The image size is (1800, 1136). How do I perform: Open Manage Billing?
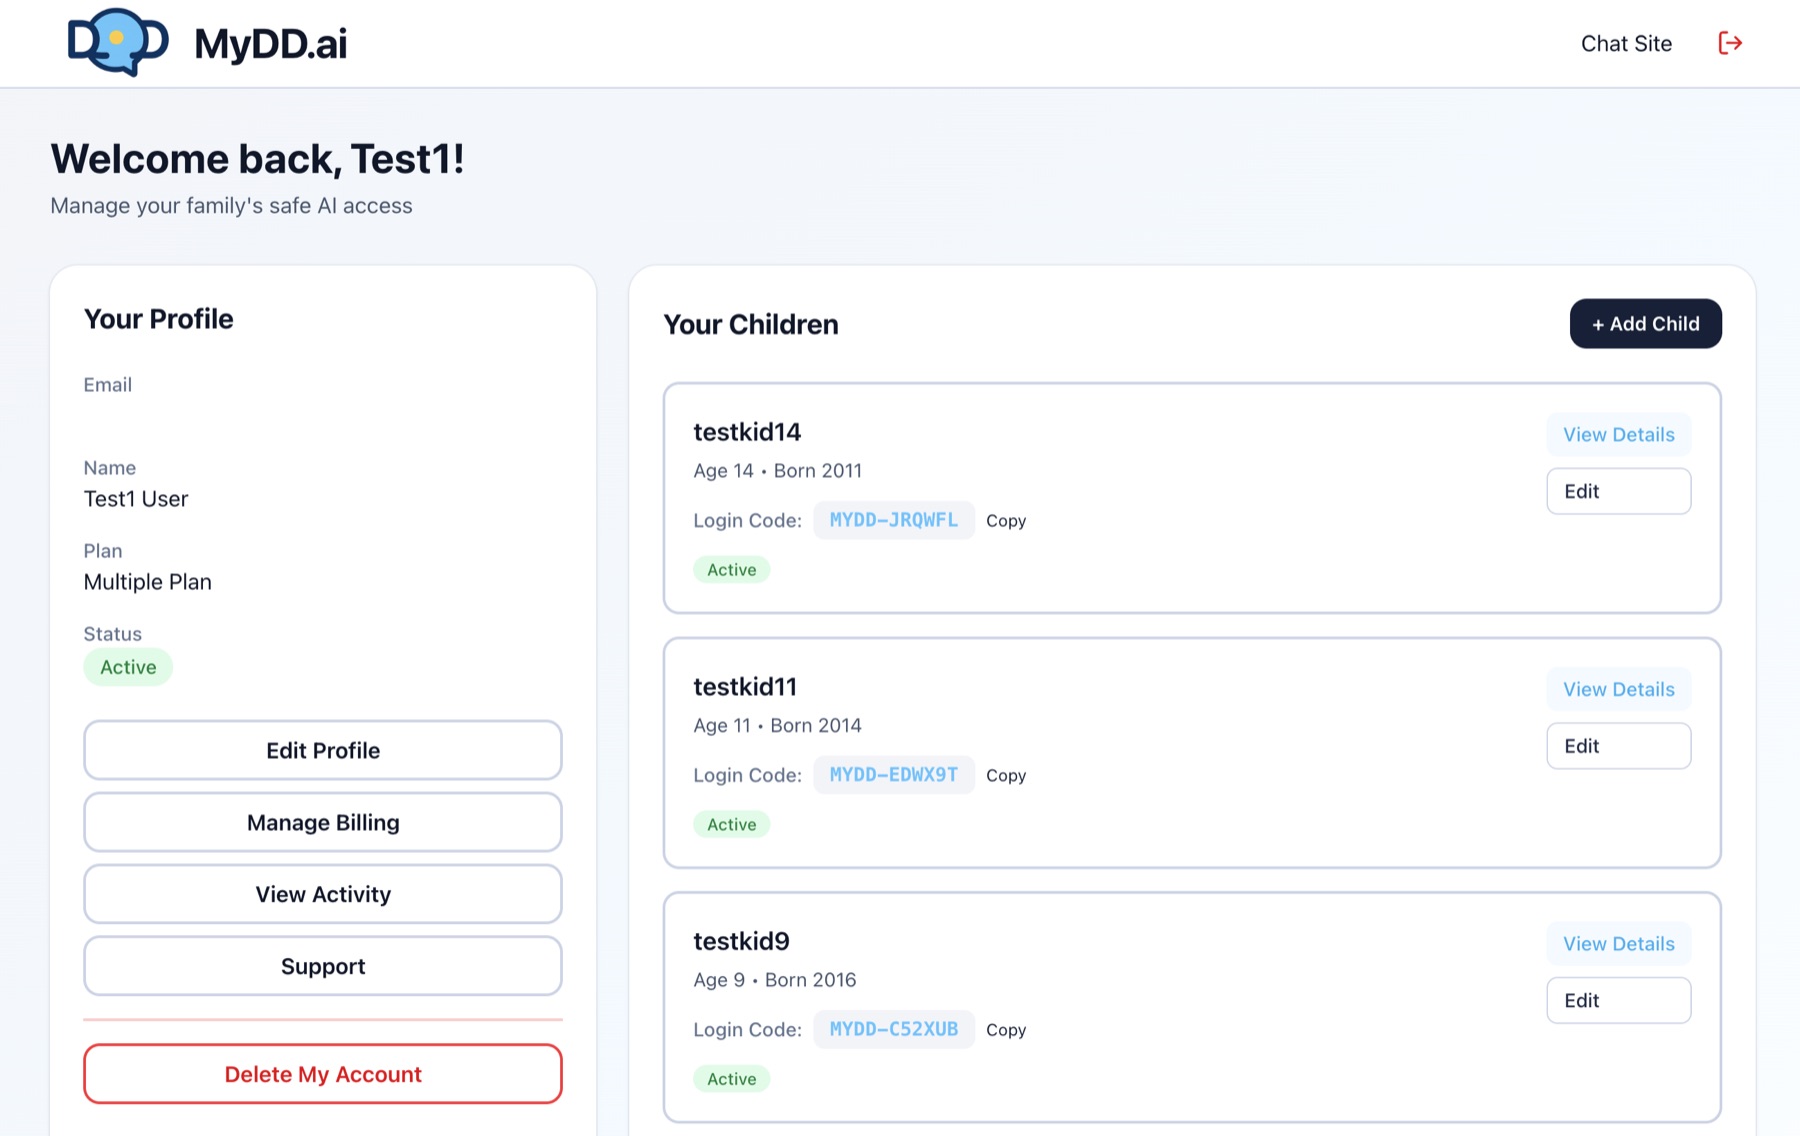[x=322, y=822]
